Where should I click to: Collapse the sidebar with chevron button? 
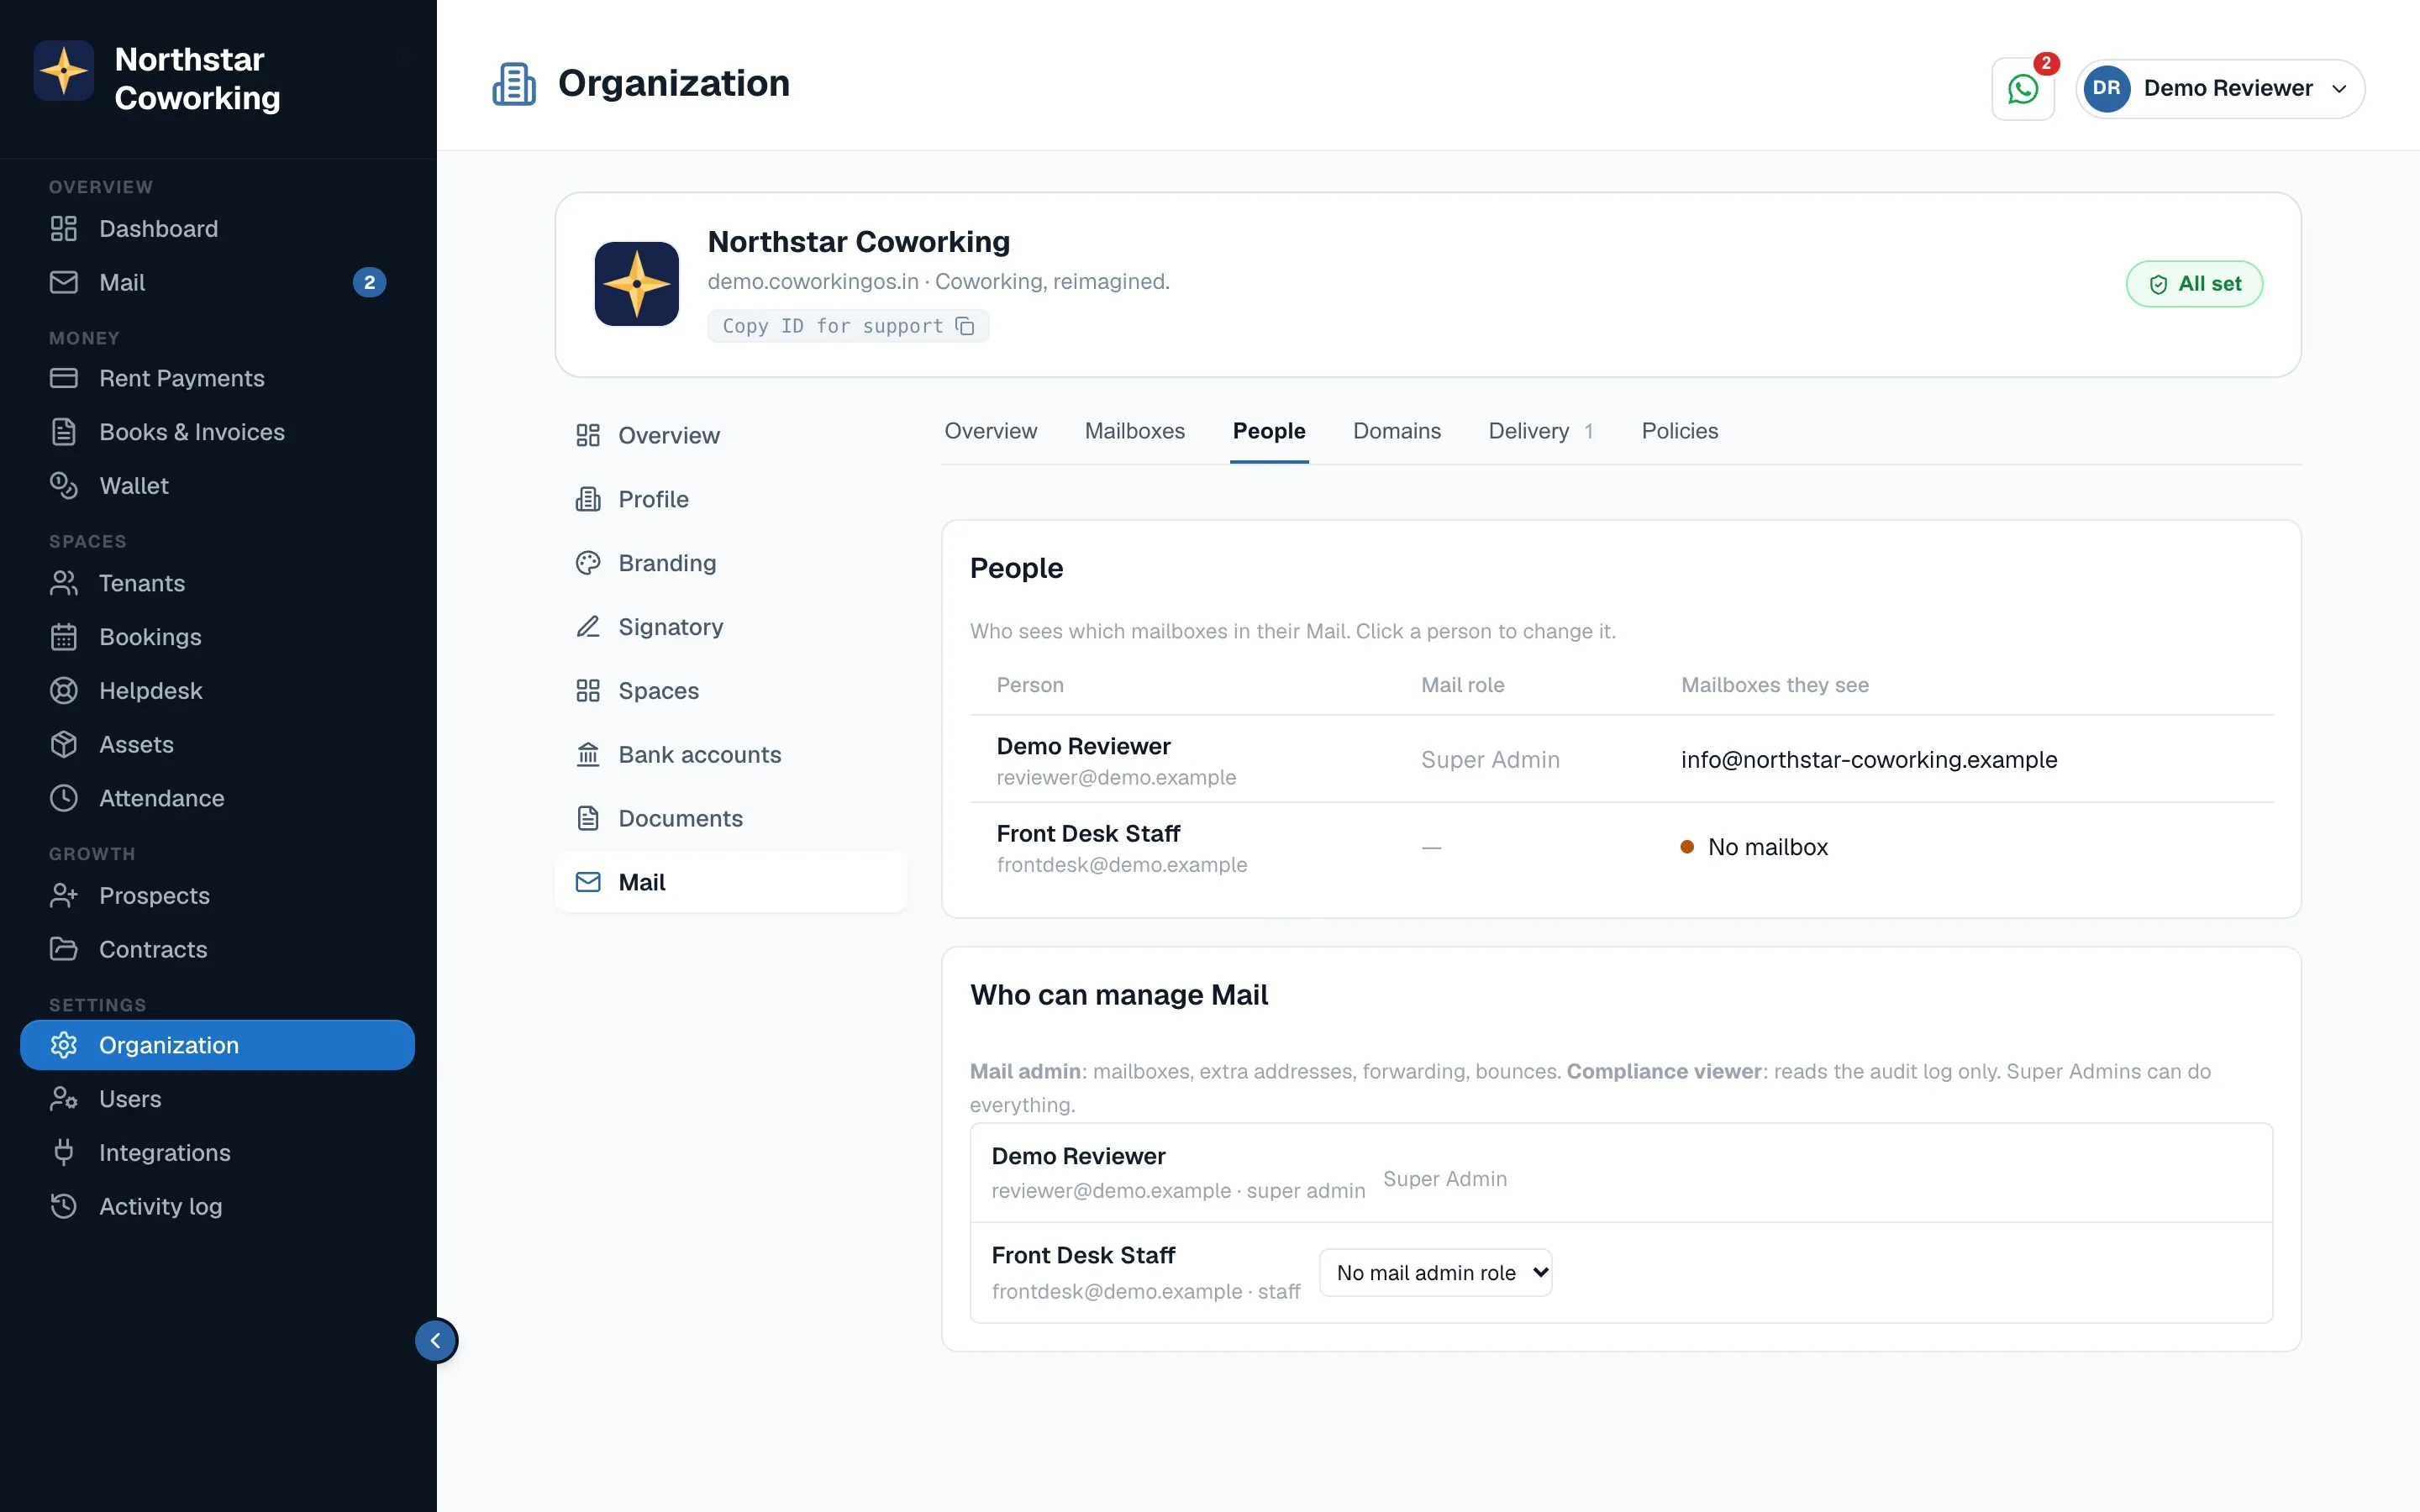(436, 1341)
